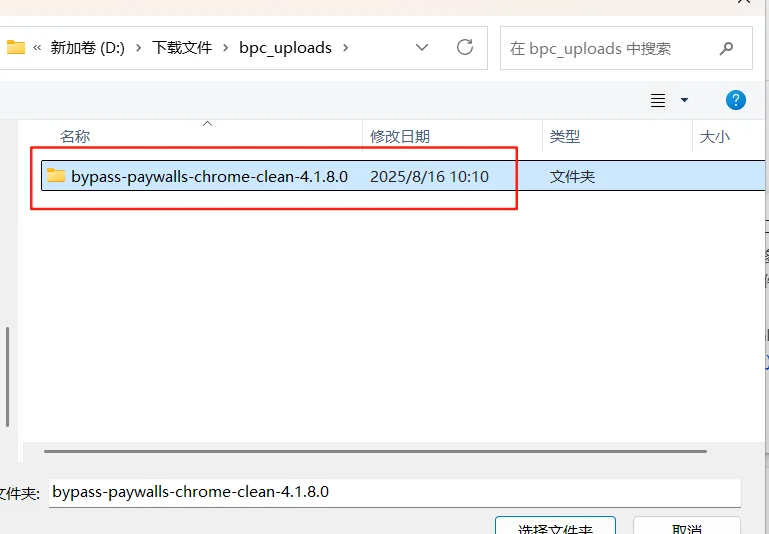The width and height of the screenshot is (769, 534).
Task: Click the horizontal scrollbar in file list
Action: (375, 451)
